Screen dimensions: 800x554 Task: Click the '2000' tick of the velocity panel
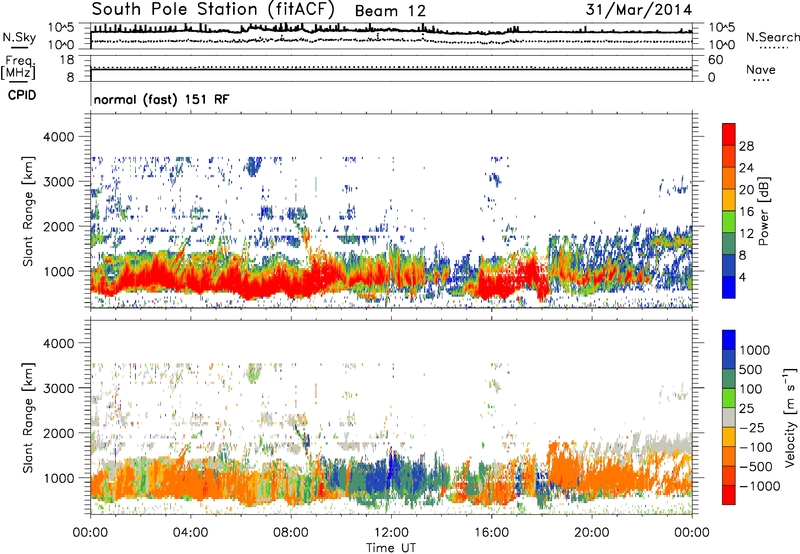tap(58, 433)
